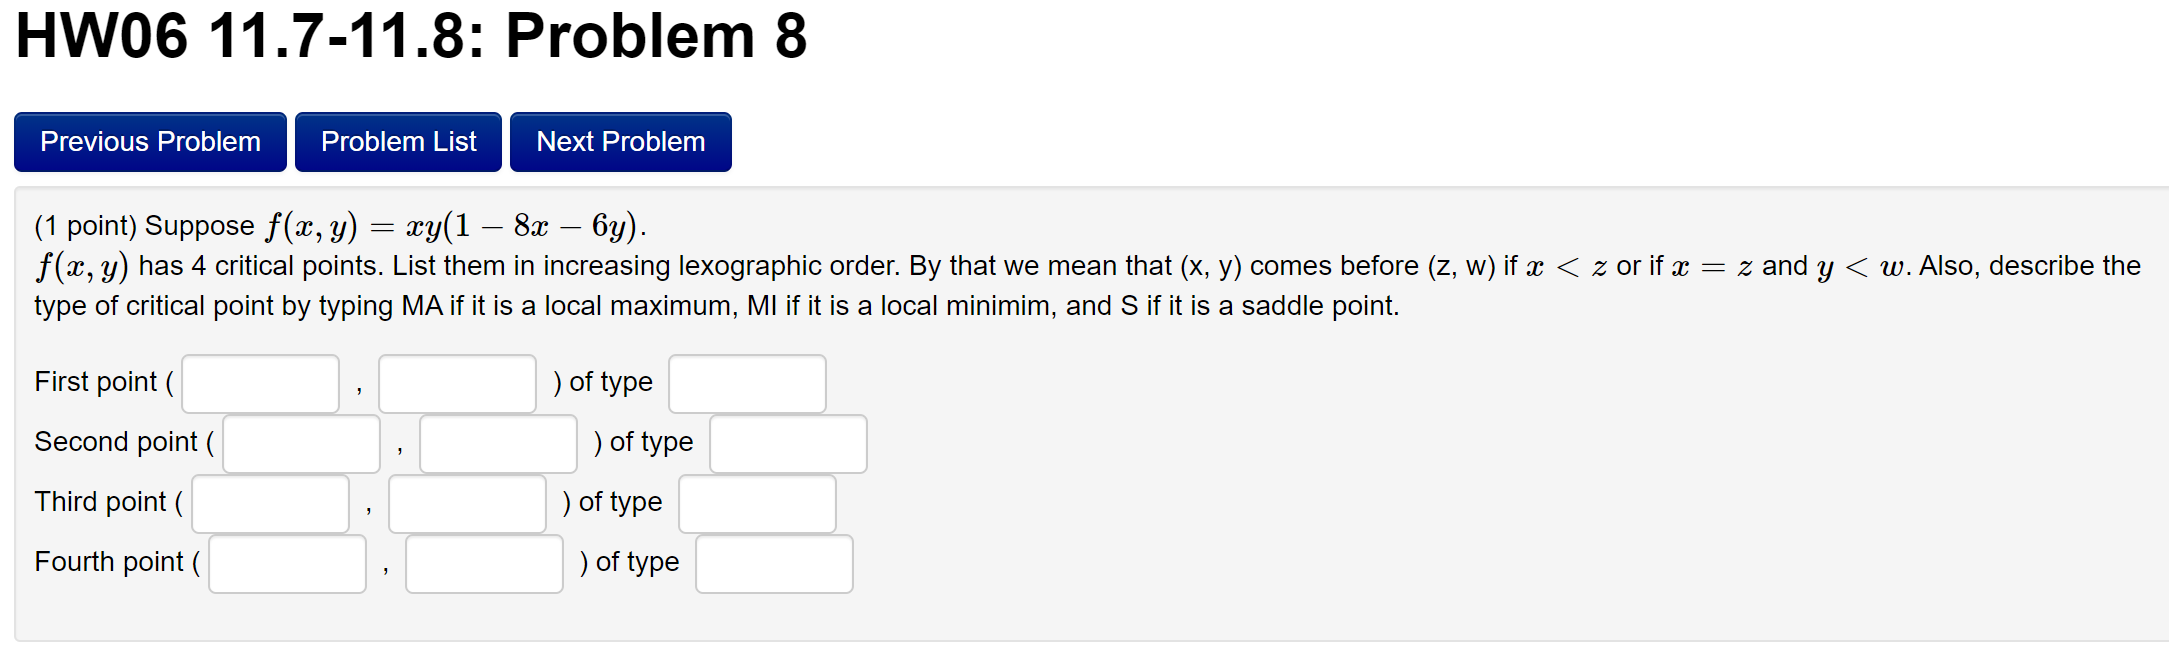Image resolution: width=2169 pixels, height=653 pixels.
Task: Click the first point y-coordinate field
Action: [457, 383]
